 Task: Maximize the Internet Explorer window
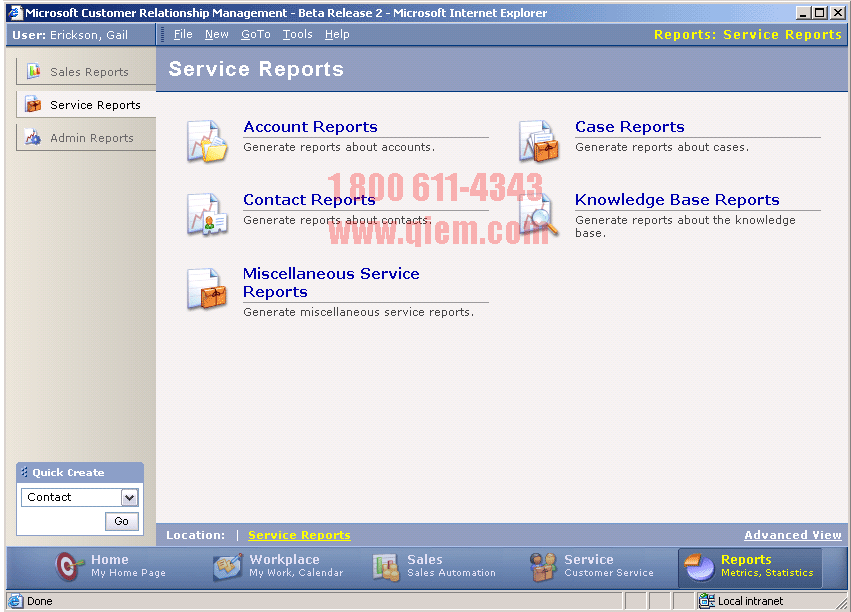[820, 12]
